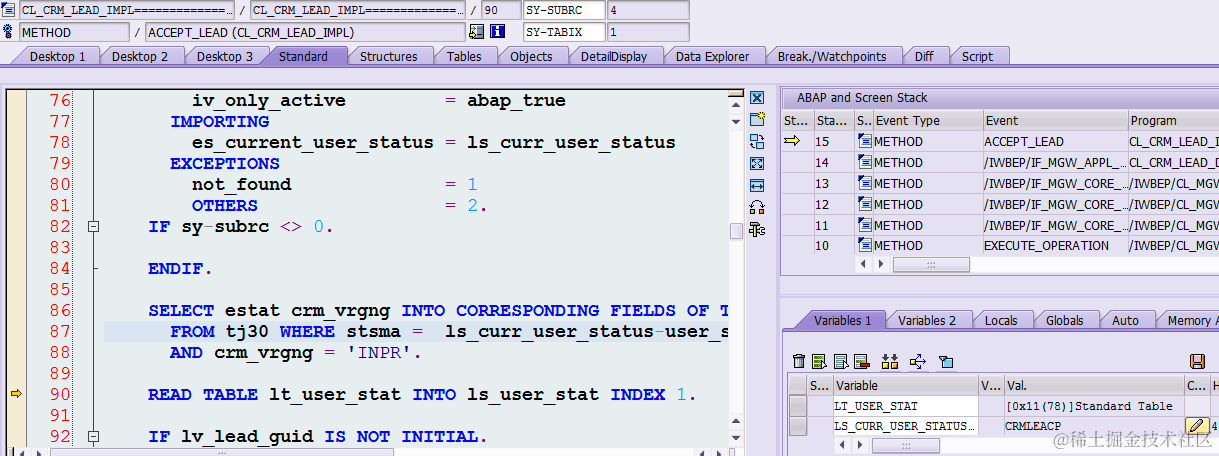Click the full-screen tool icon in side strip
Image resolution: width=1219 pixels, height=456 pixels.
(x=757, y=163)
